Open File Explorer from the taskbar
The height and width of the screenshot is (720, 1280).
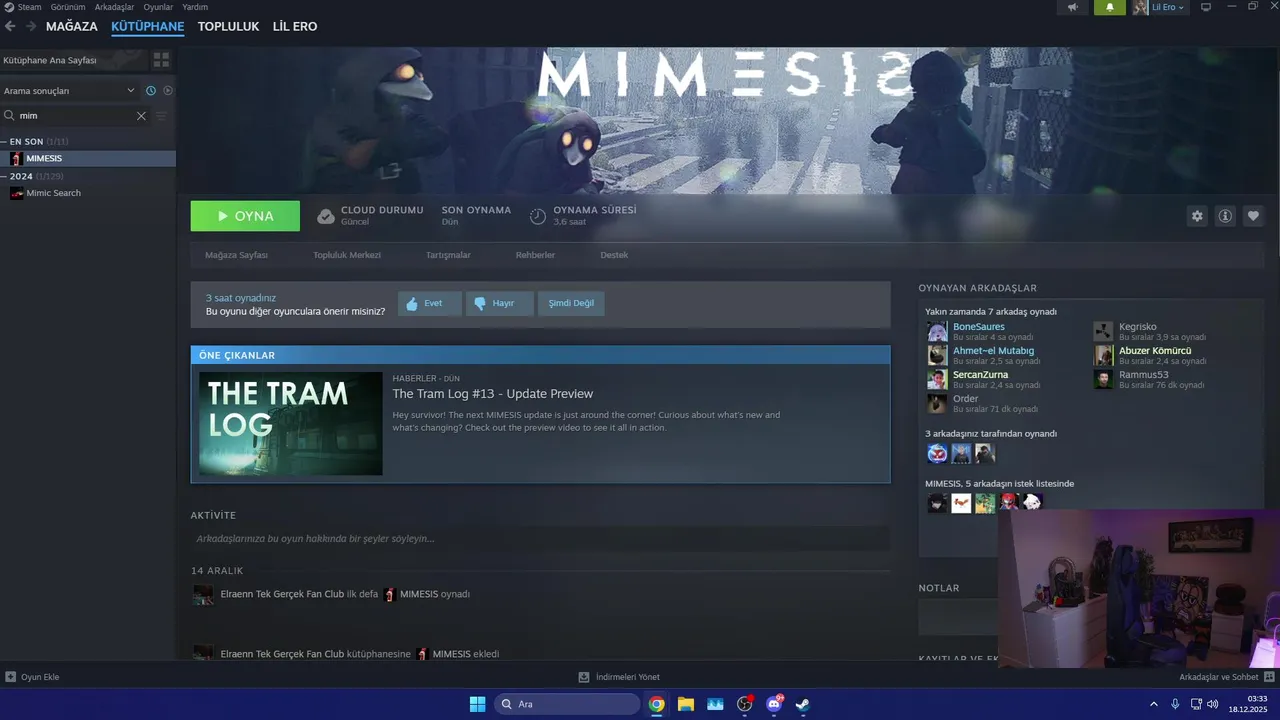pos(686,704)
